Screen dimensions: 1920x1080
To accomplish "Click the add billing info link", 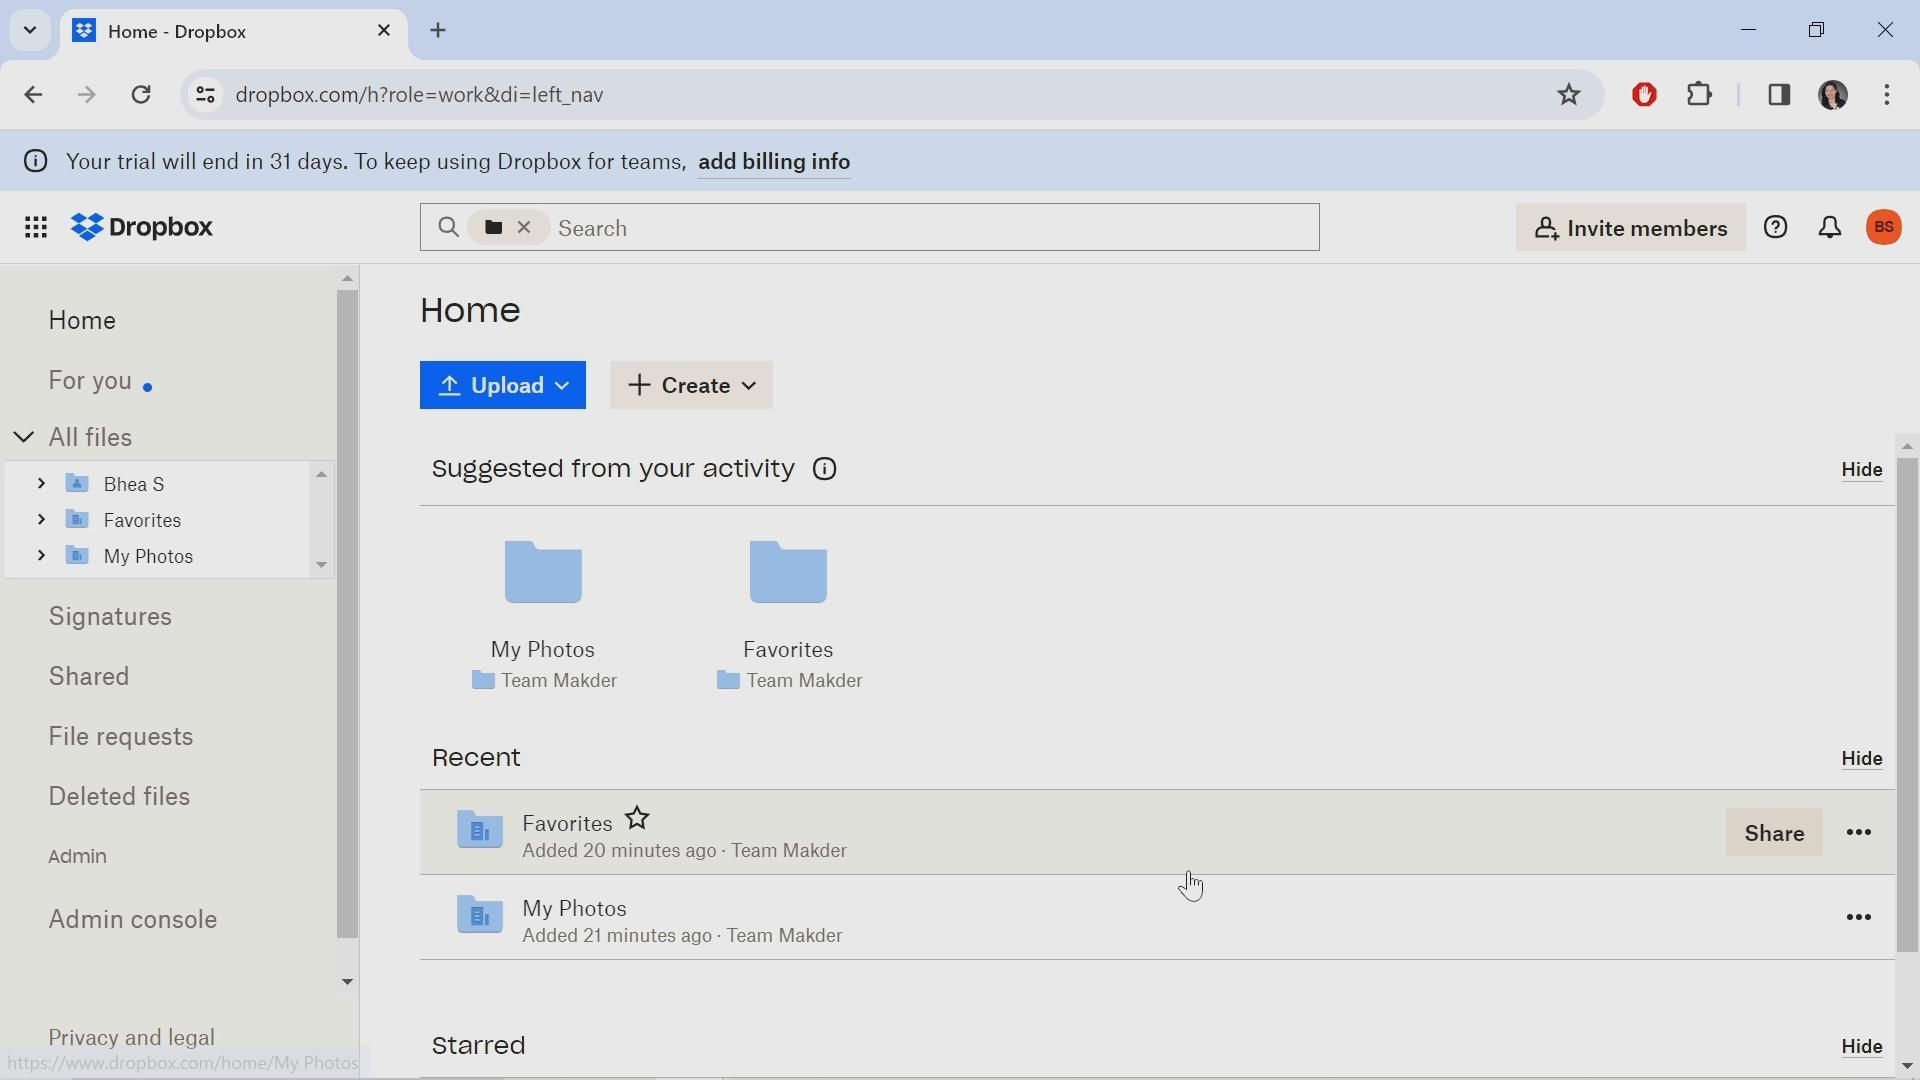I will (x=774, y=162).
